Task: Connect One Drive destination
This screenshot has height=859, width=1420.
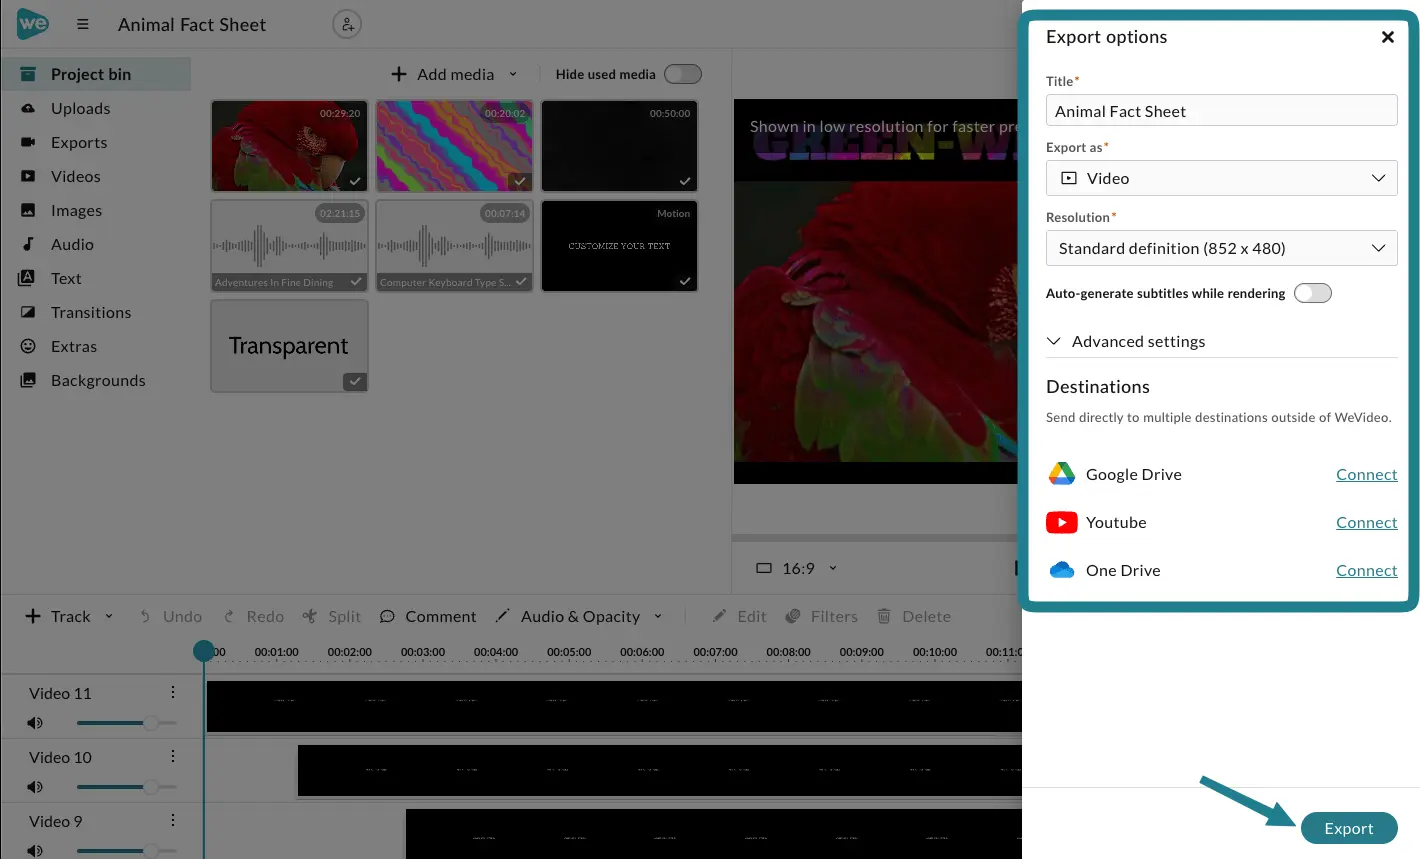Action: coord(1366,570)
